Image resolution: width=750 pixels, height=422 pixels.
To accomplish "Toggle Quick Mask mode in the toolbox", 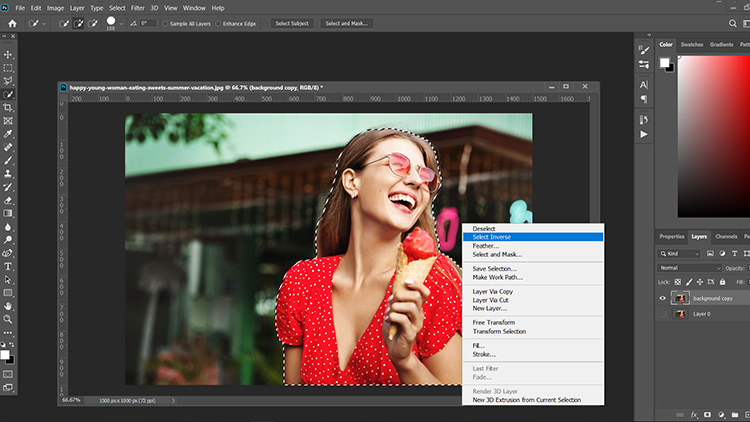I will (x=8, y=374).
